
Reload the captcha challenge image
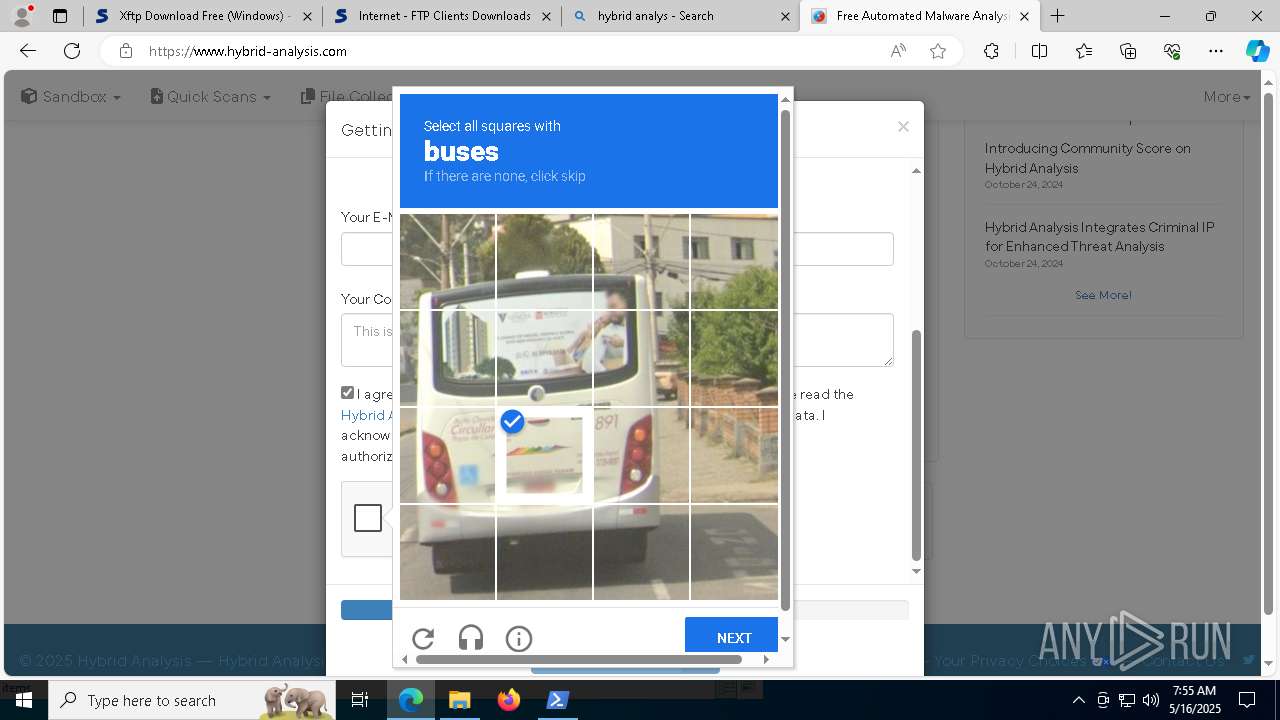tap(423, 638)
